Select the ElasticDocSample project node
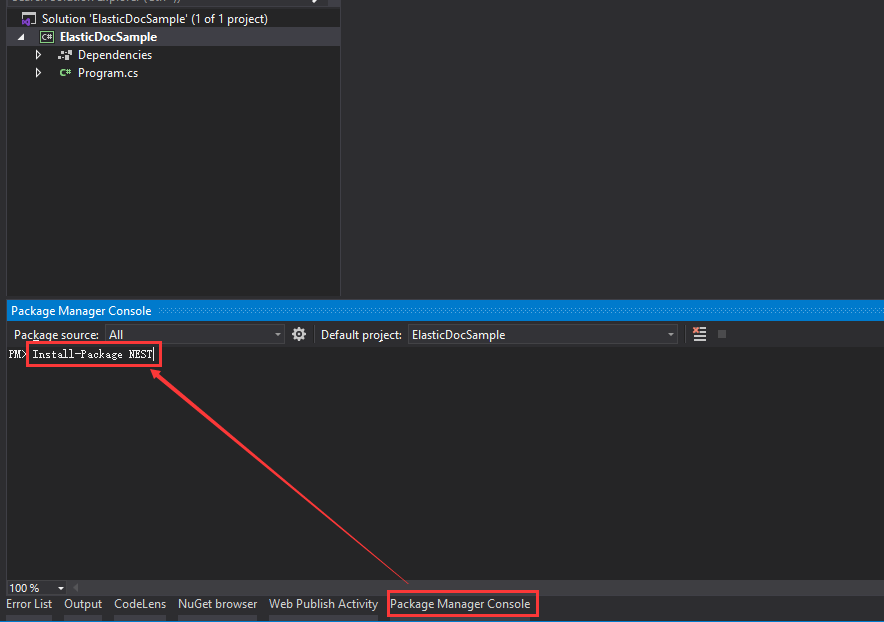The width and height of the screenshot is (884, 622). click(x=108, y=37)
